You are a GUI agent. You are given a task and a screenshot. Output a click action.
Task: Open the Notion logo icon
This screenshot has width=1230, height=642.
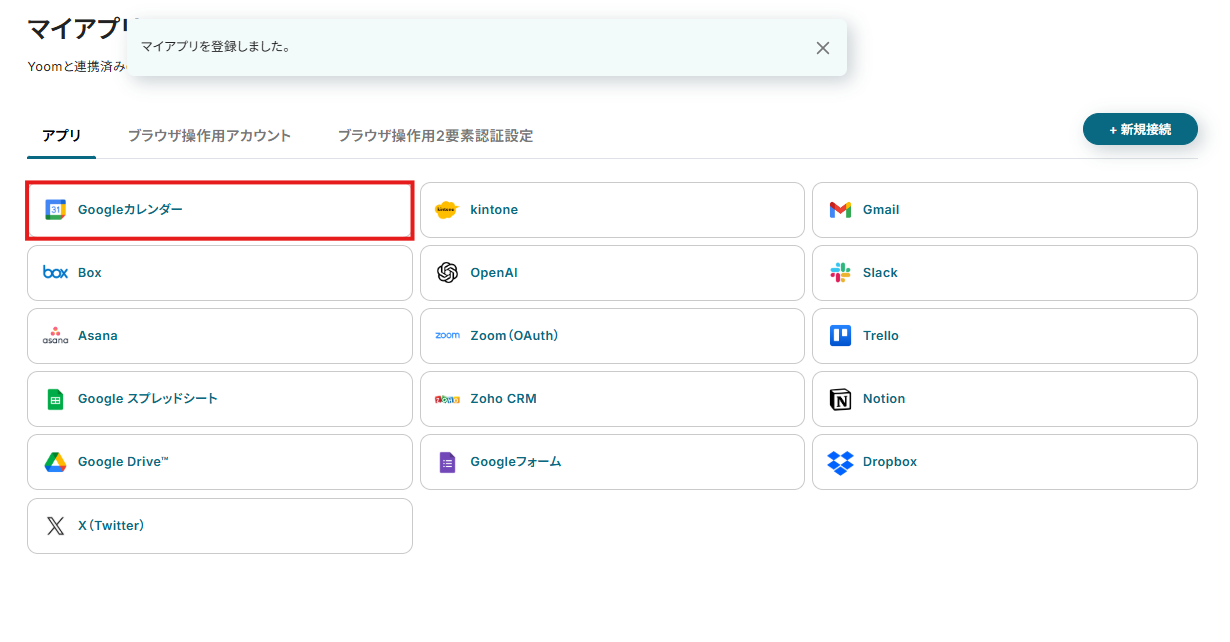pos(840,399)
